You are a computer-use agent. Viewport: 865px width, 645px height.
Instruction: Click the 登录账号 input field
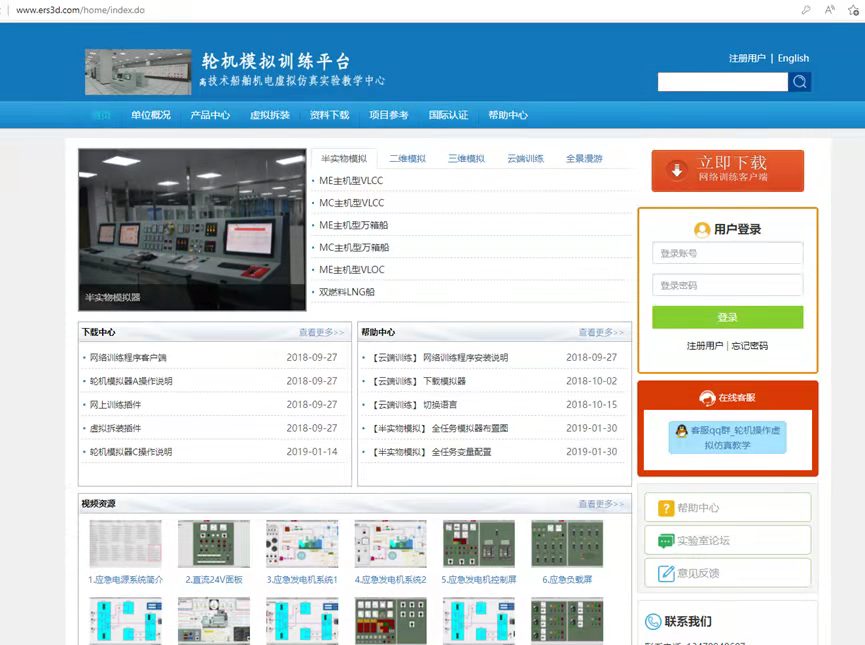727,253
